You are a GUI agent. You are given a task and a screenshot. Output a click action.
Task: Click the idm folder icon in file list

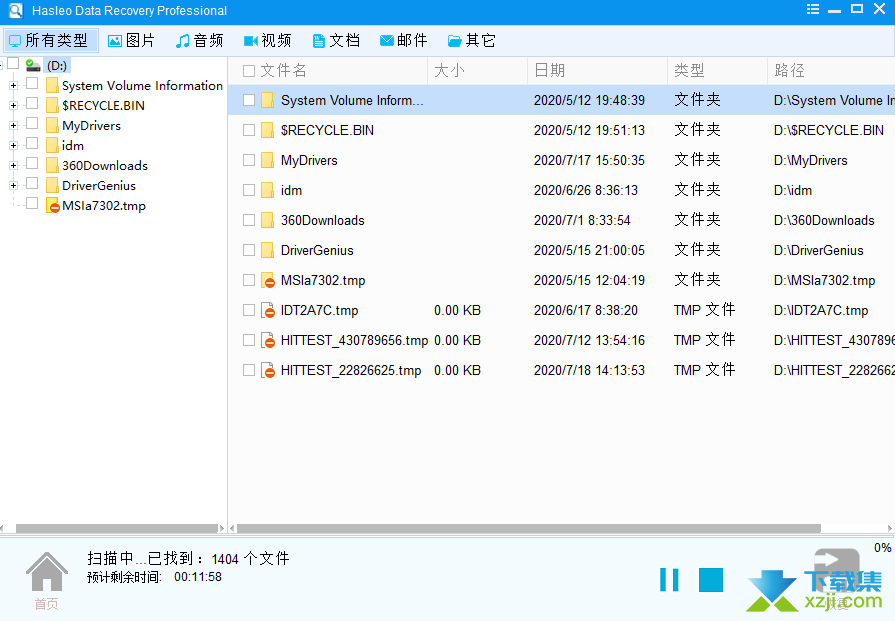point(267,190)
